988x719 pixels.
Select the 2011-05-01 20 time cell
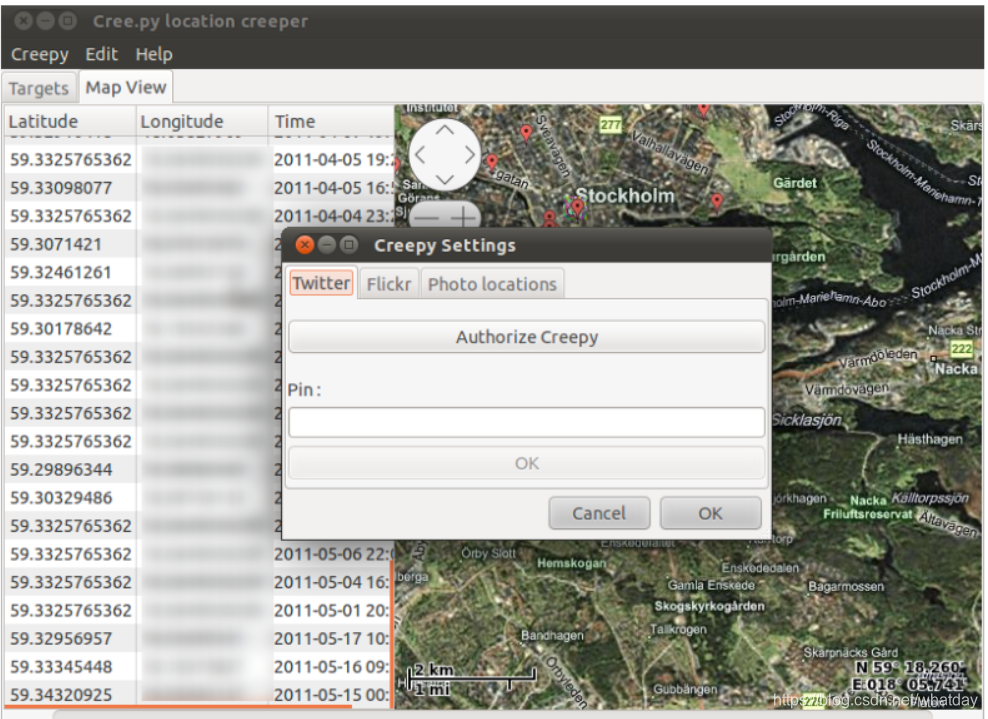coord(332,611)
